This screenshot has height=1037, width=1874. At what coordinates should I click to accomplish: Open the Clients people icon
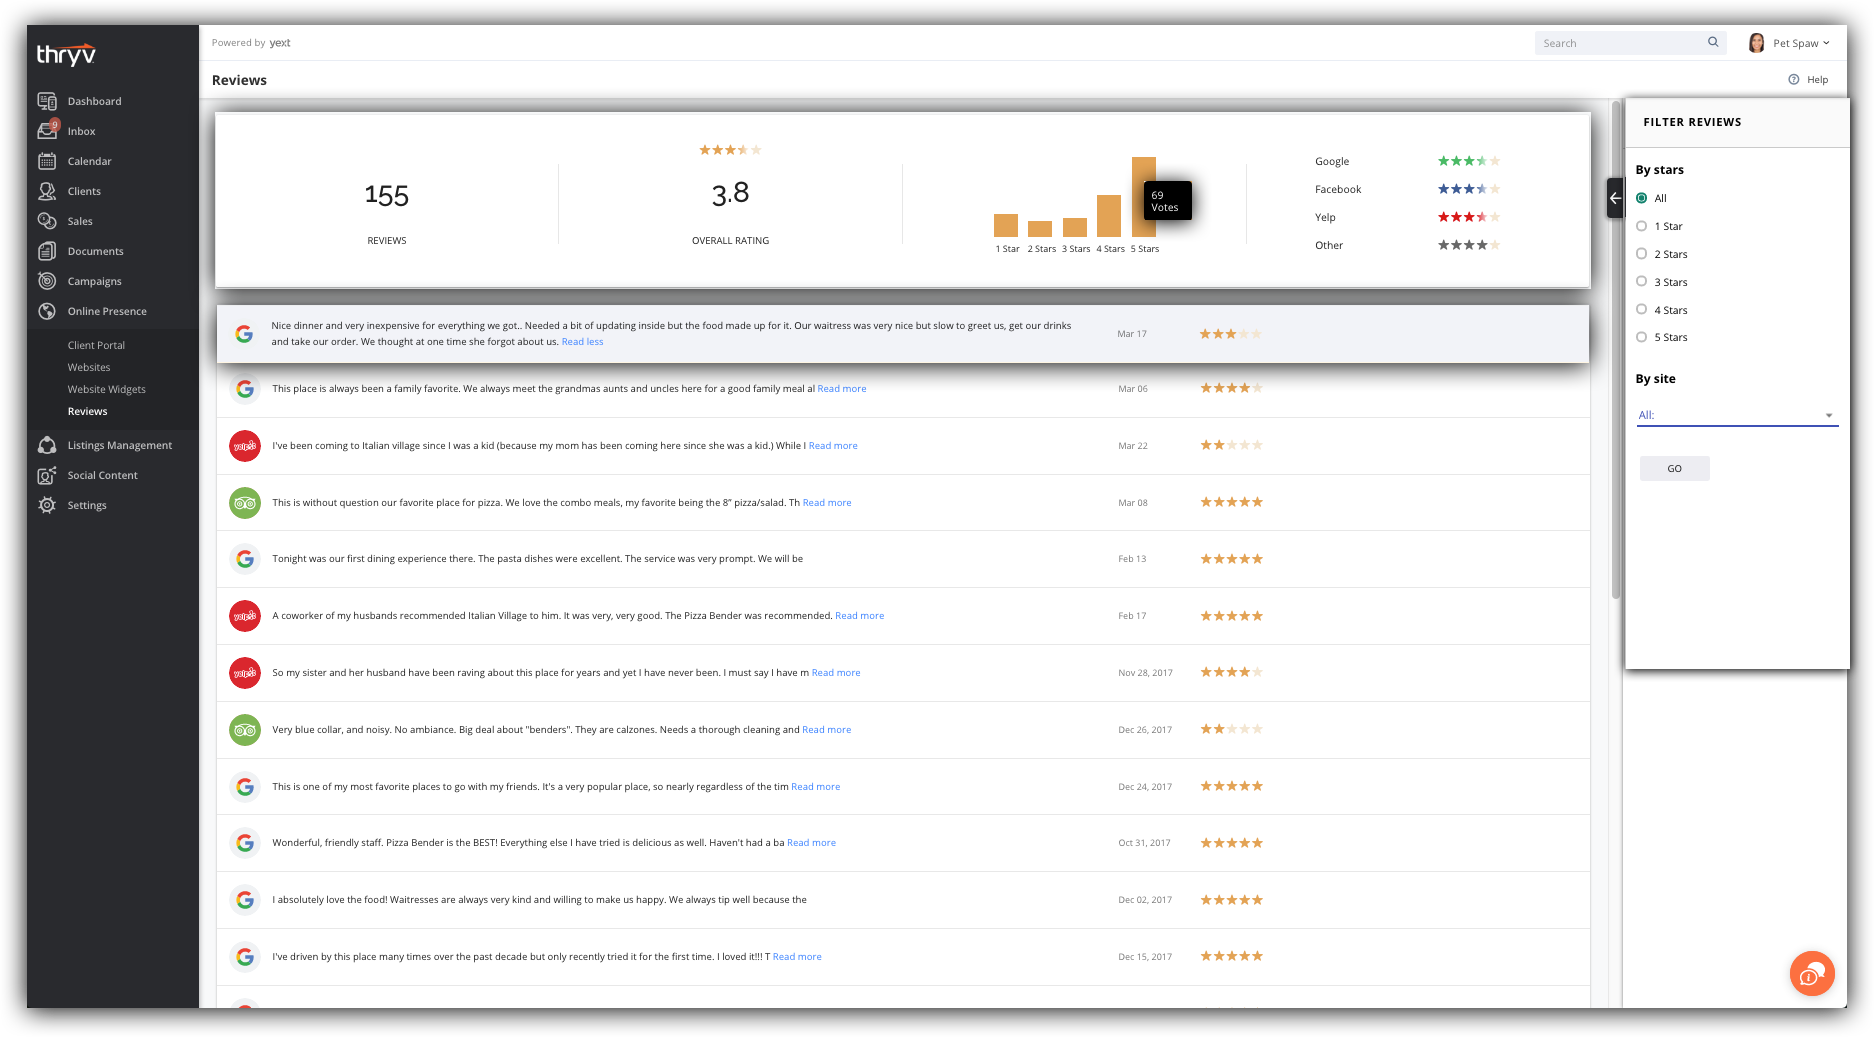pyautogui.click(x=47, y=191)
